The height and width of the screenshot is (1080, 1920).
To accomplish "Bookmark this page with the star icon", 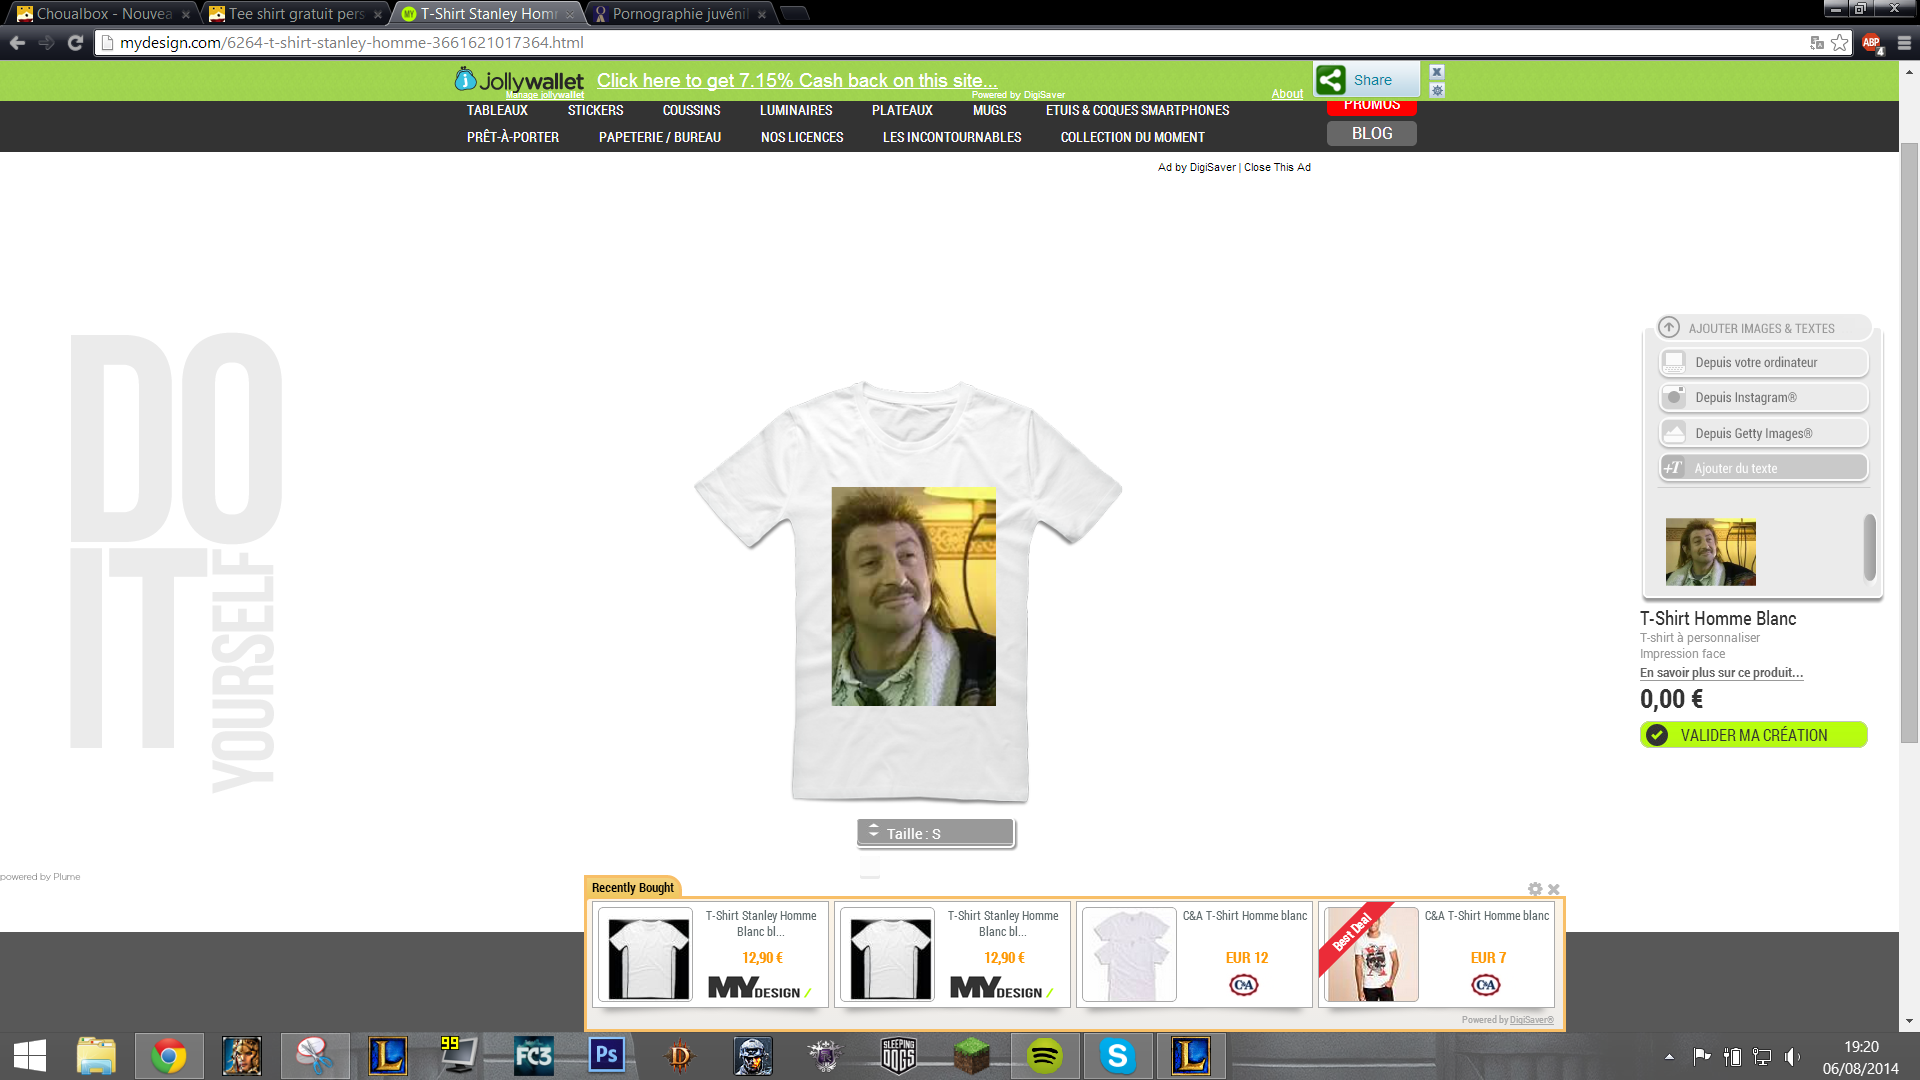I will (x=1840, y=43).
